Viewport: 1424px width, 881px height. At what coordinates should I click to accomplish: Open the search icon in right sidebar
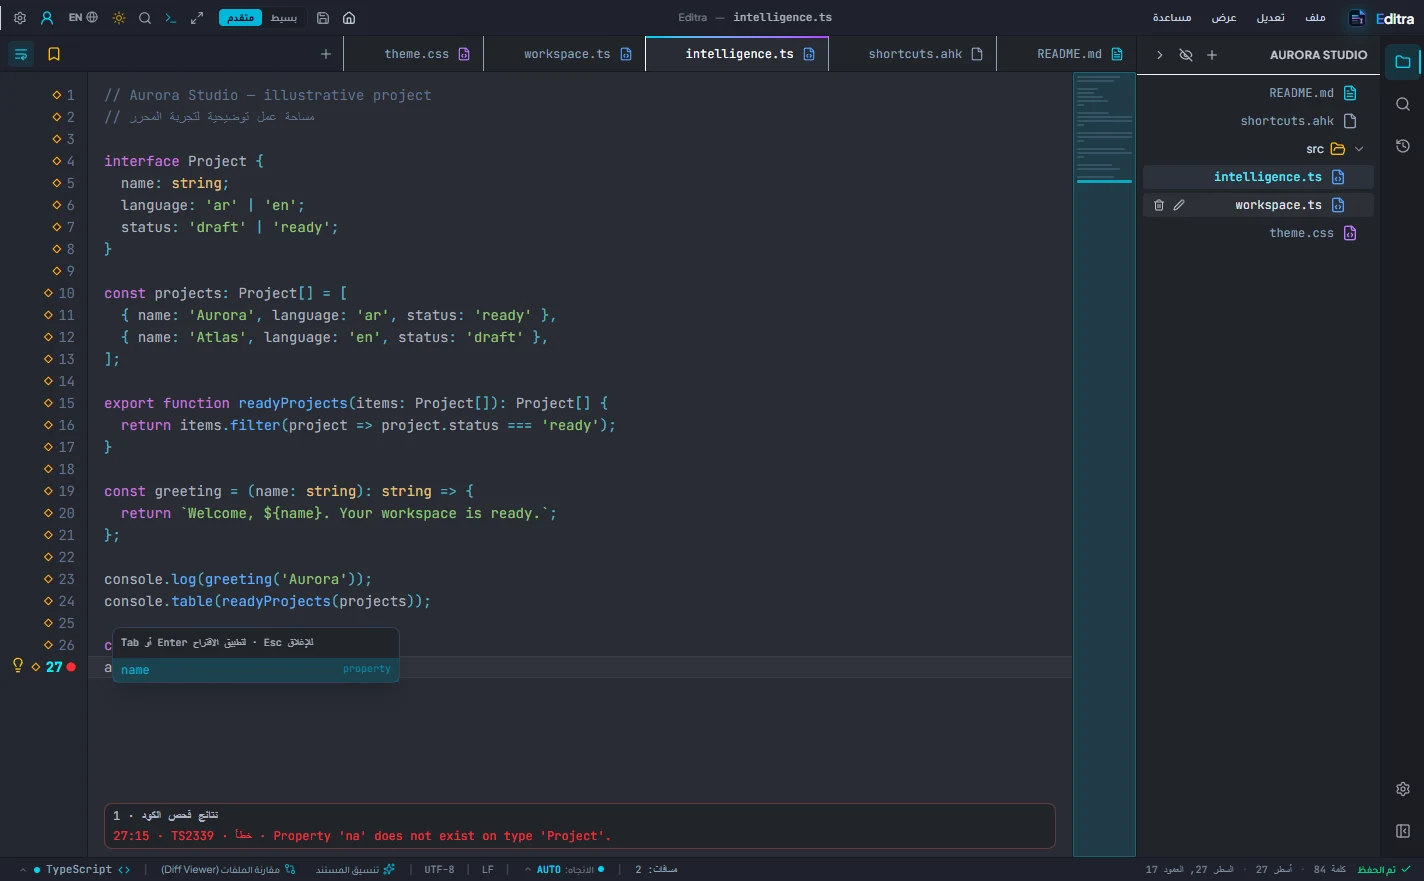pos(1403,104)
